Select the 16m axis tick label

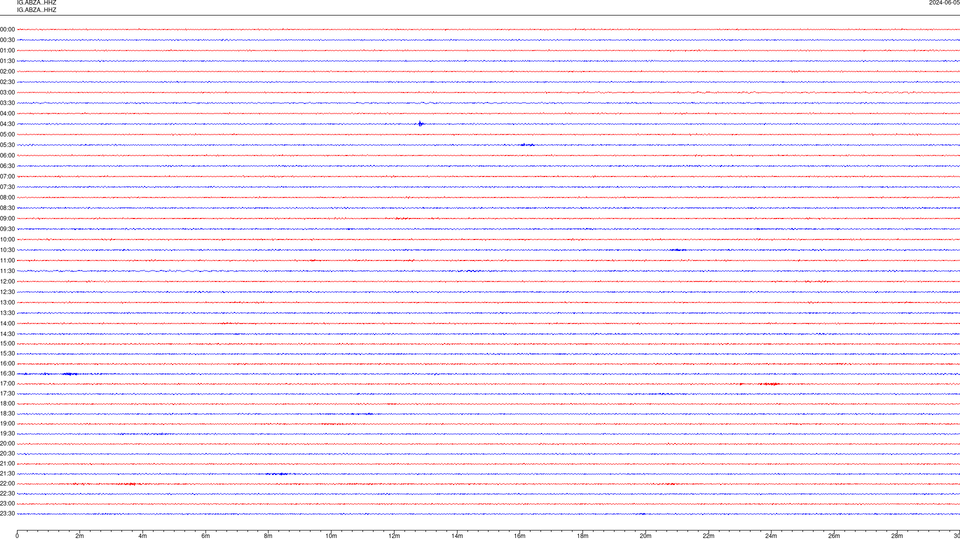520,536
